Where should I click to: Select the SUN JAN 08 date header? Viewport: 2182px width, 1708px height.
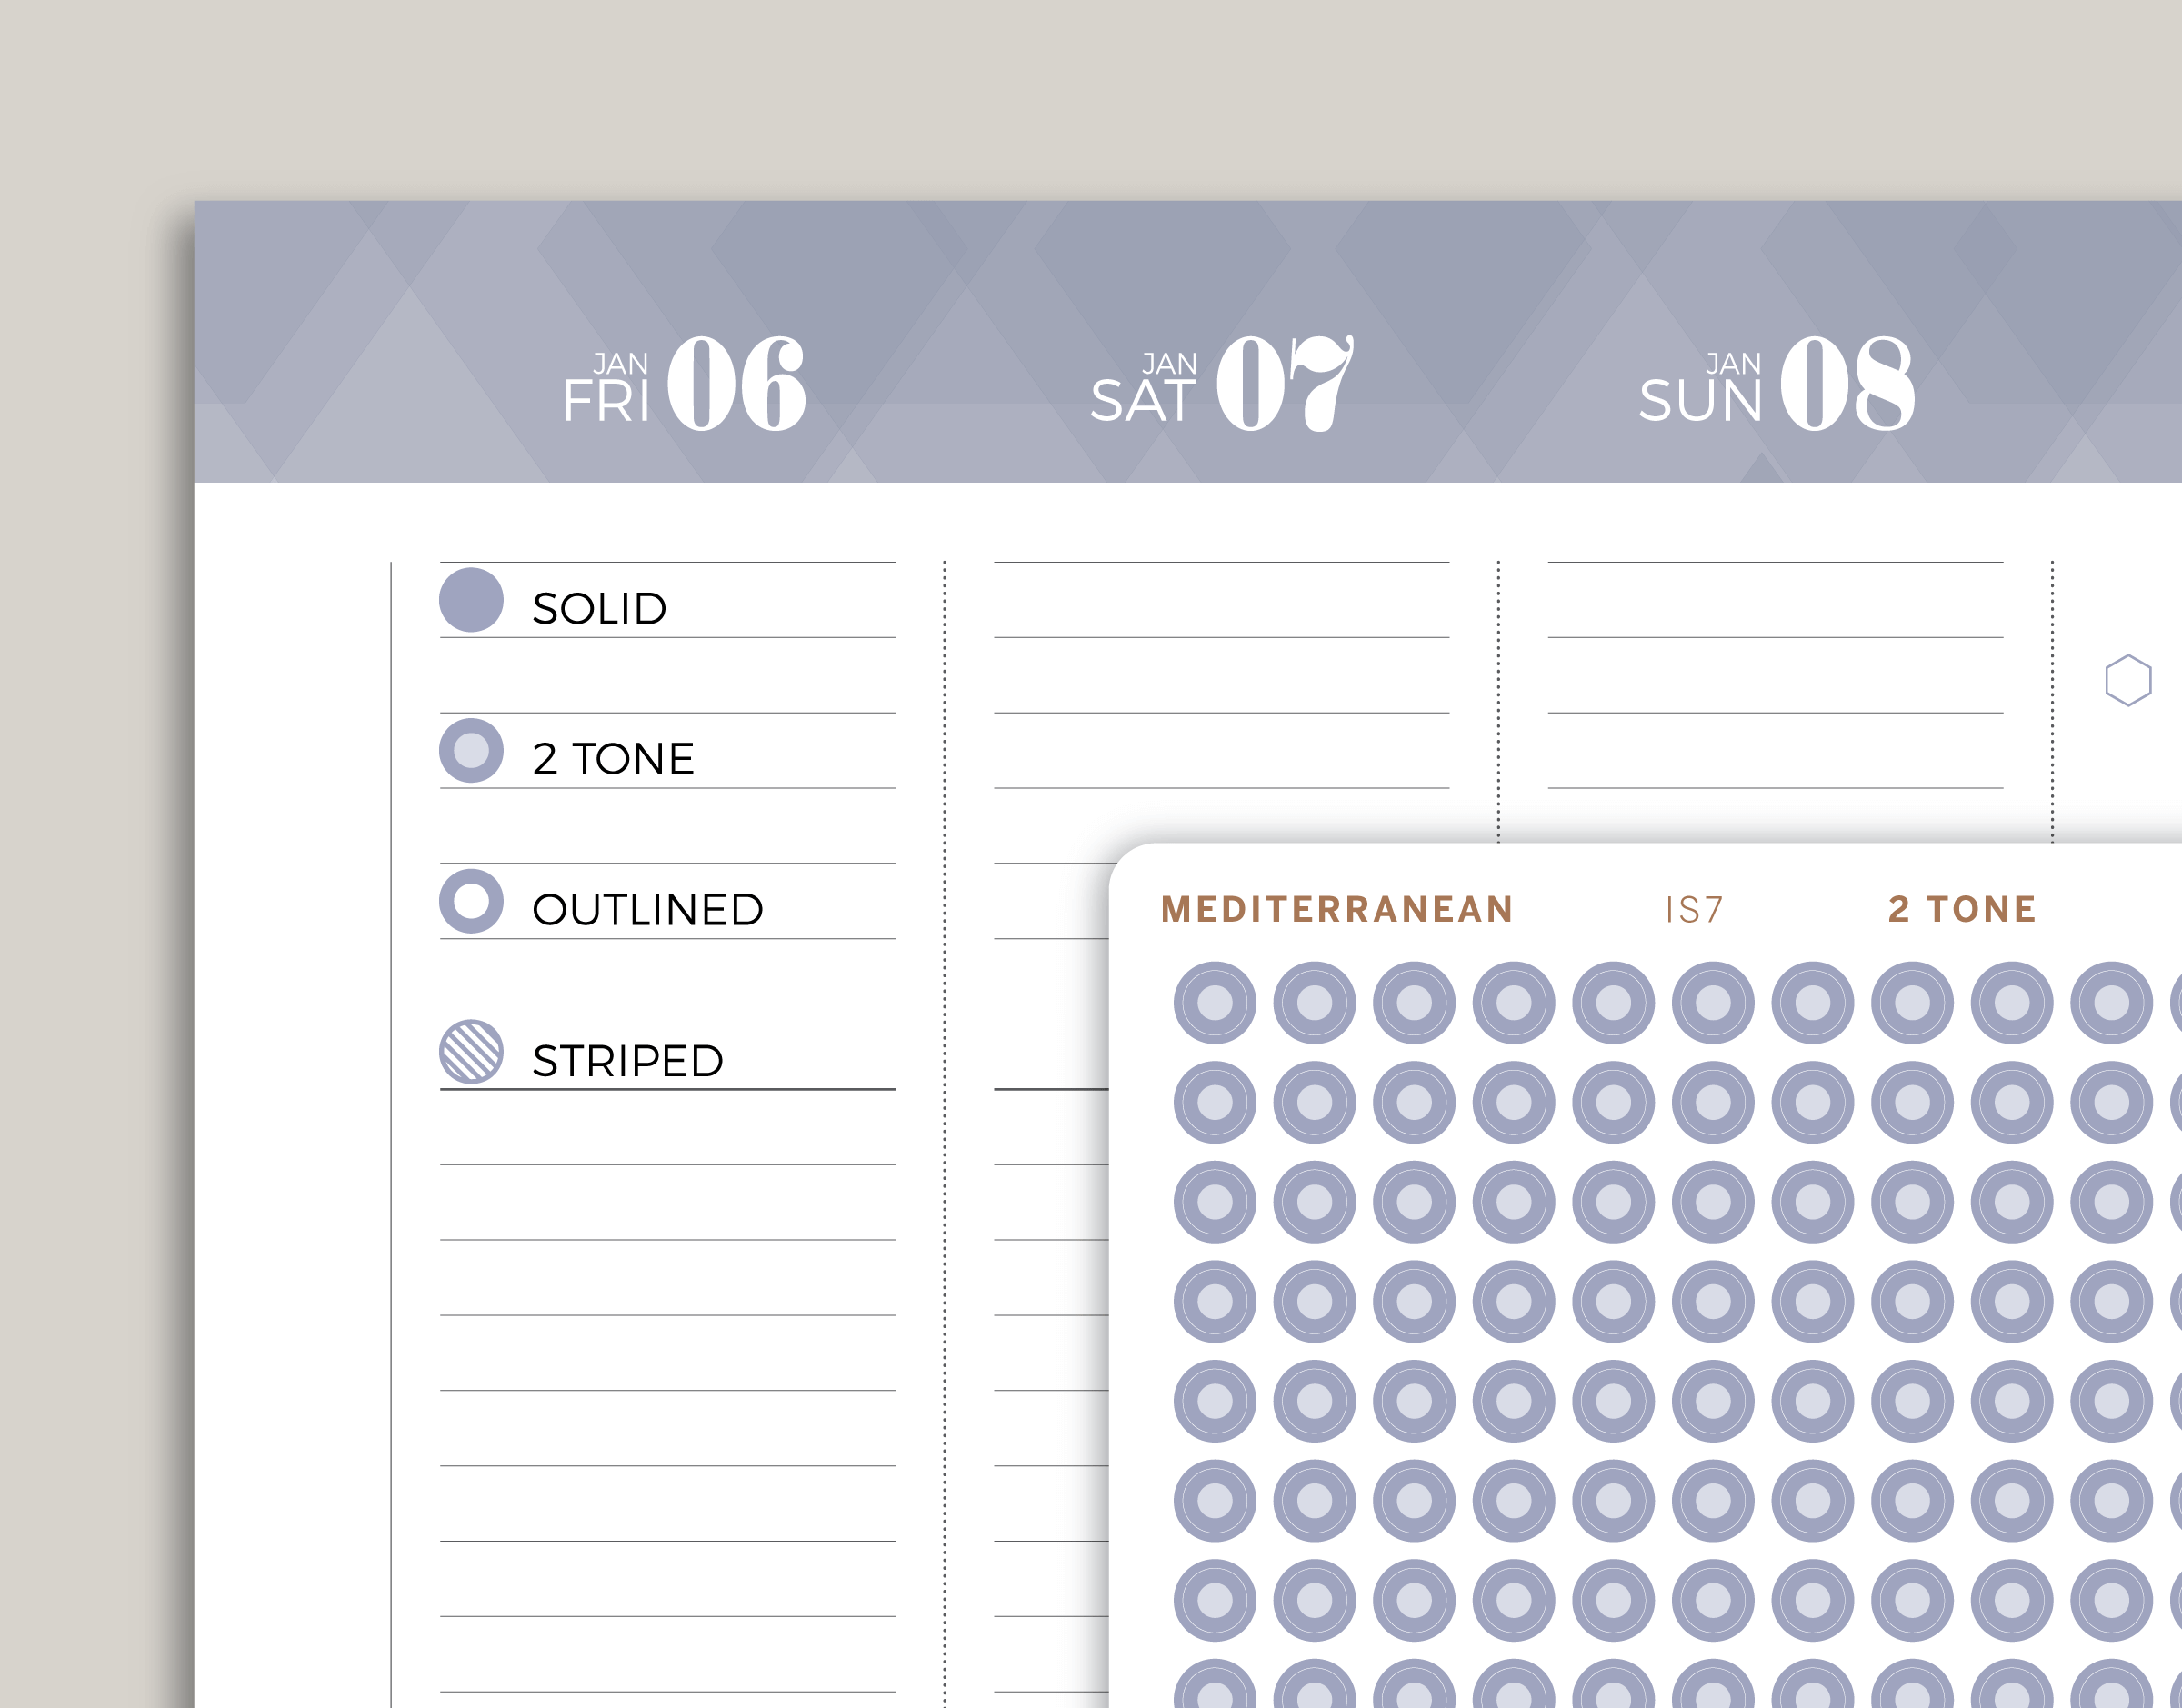1777,384
